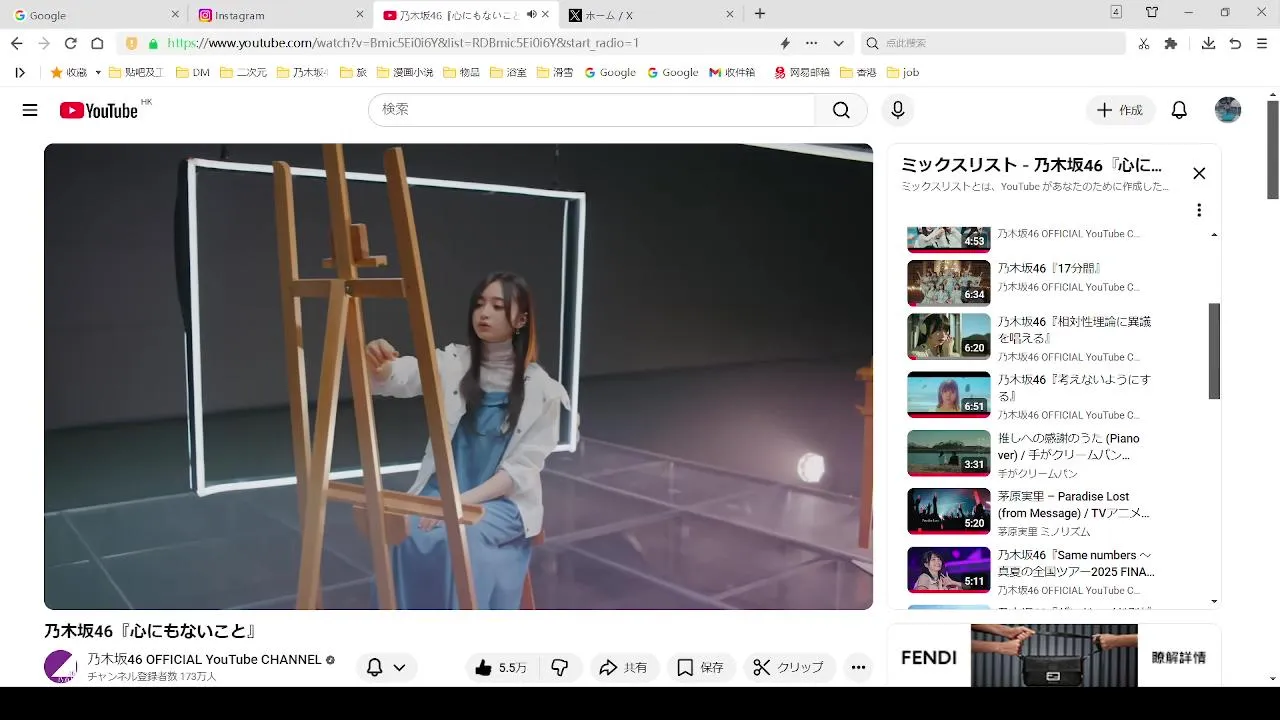Open 乃木坂46 OFFICIAL YouTube CHANNEL link

pyautogui.click(x=204, y=659)
